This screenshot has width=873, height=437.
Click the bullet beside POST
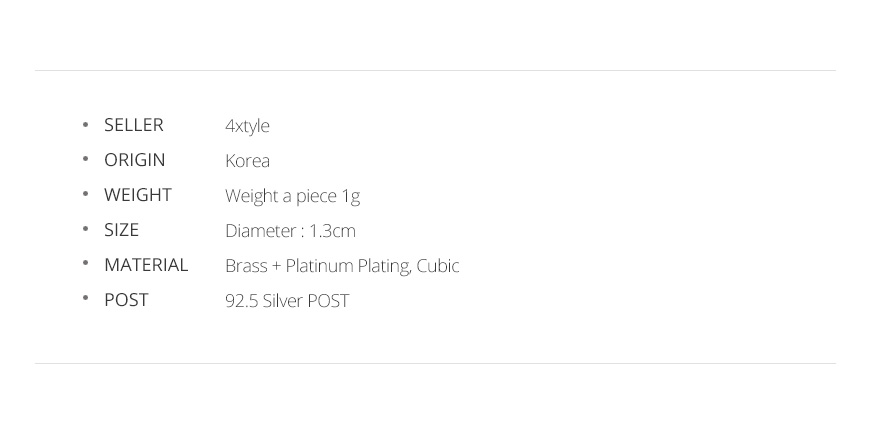(x=85, y=298)
